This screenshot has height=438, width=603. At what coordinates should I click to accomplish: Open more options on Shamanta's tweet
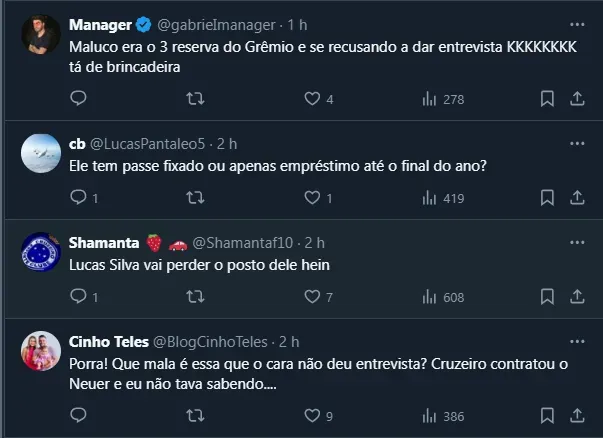tap(577, 242)
